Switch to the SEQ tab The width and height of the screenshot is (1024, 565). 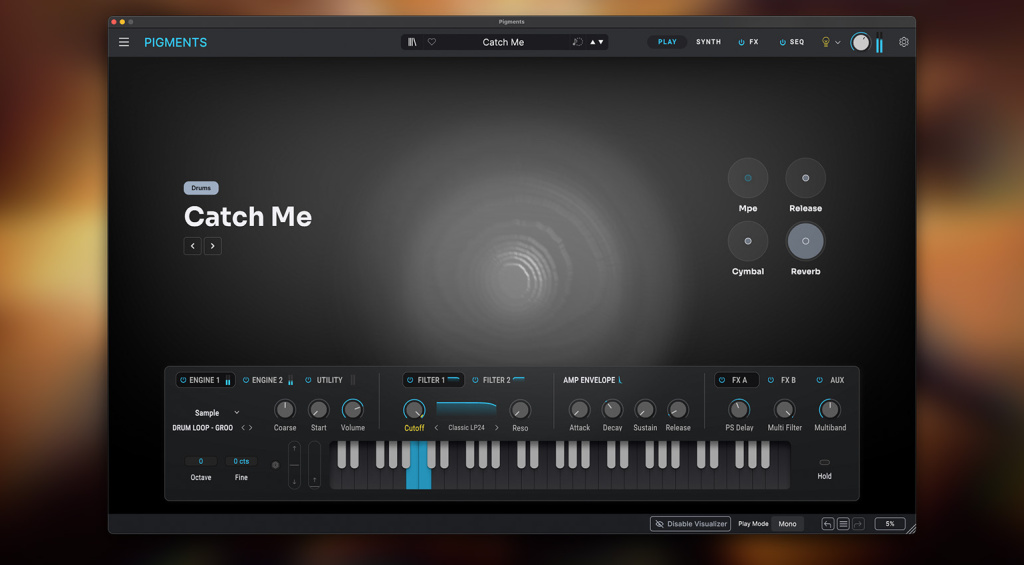[x=796, y=42]
